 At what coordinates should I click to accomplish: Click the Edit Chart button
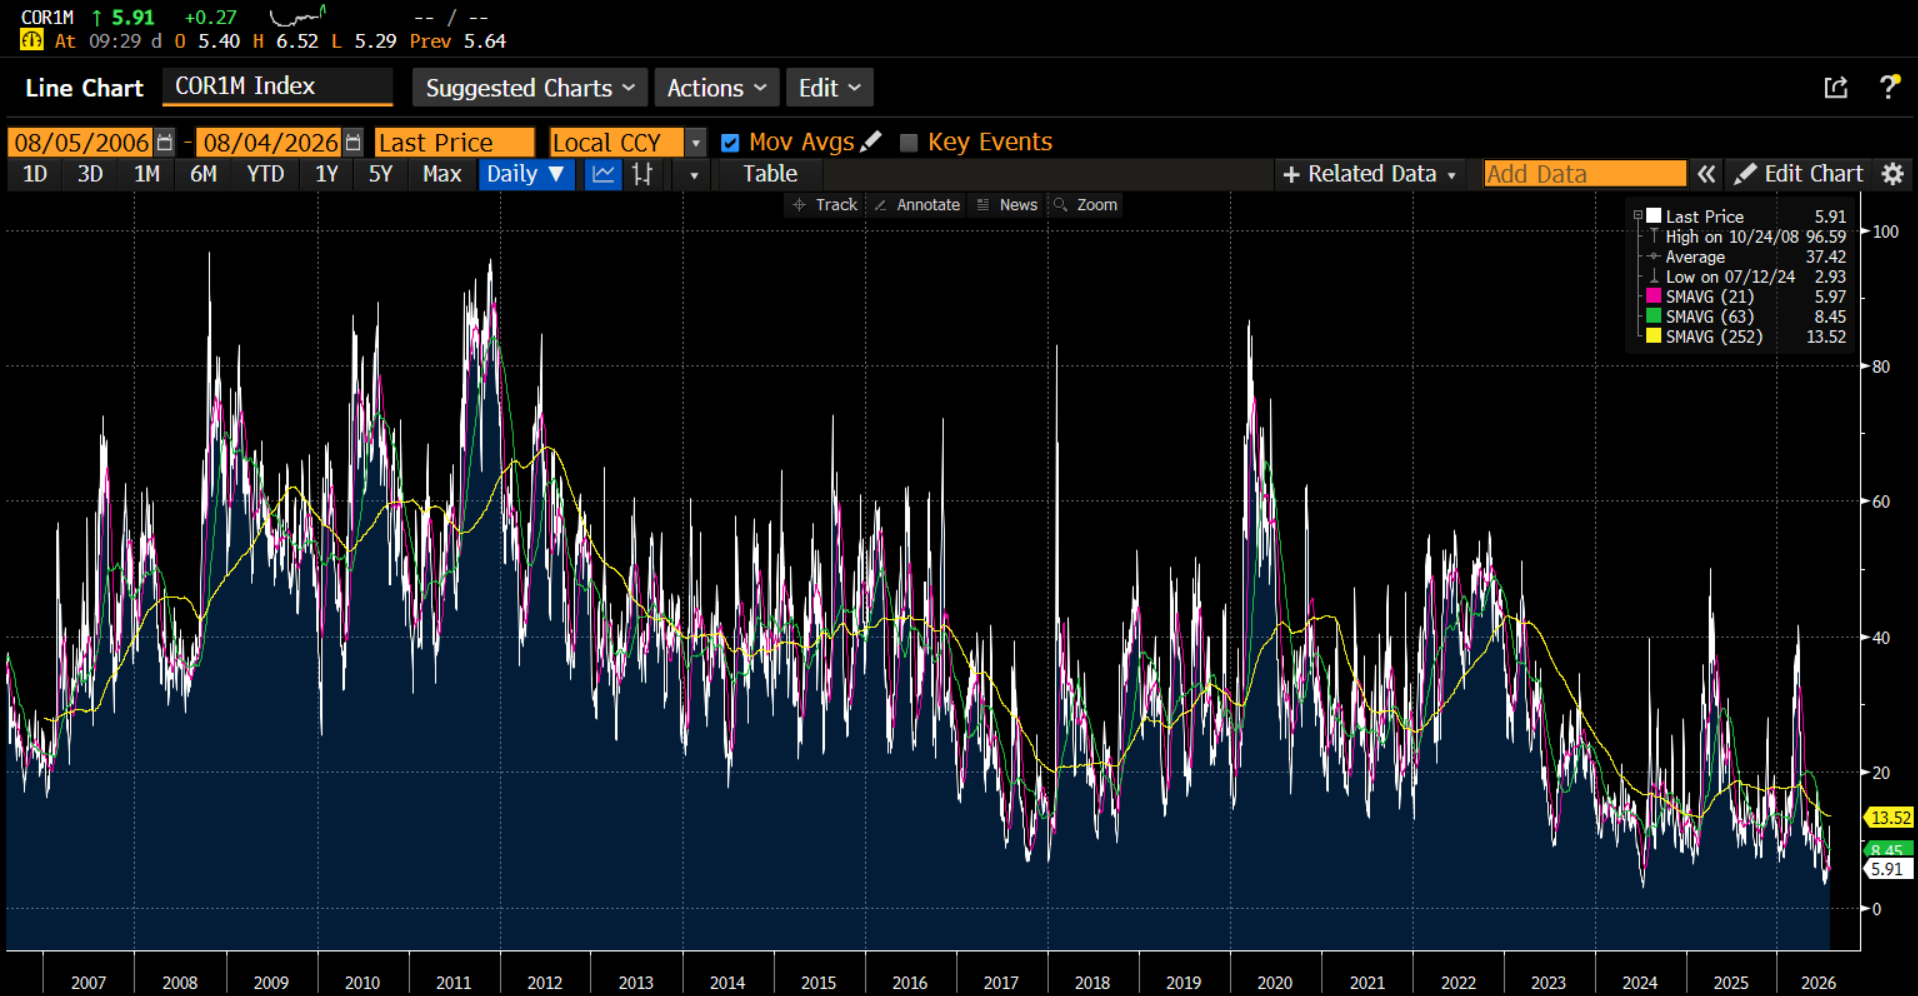(1800, 174)
